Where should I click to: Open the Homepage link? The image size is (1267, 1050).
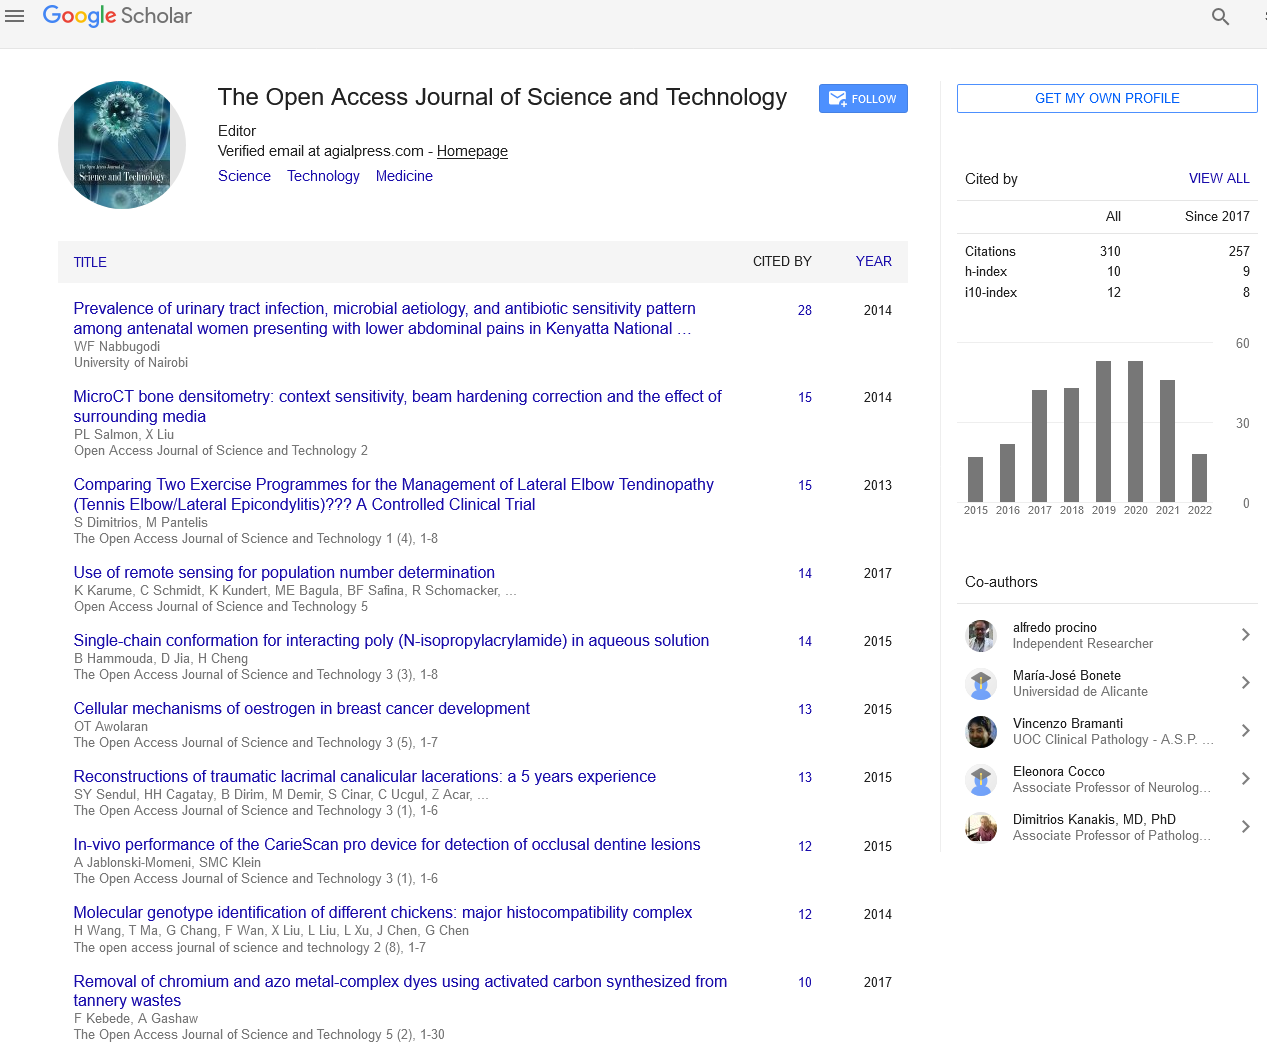(x=472, y=151)
